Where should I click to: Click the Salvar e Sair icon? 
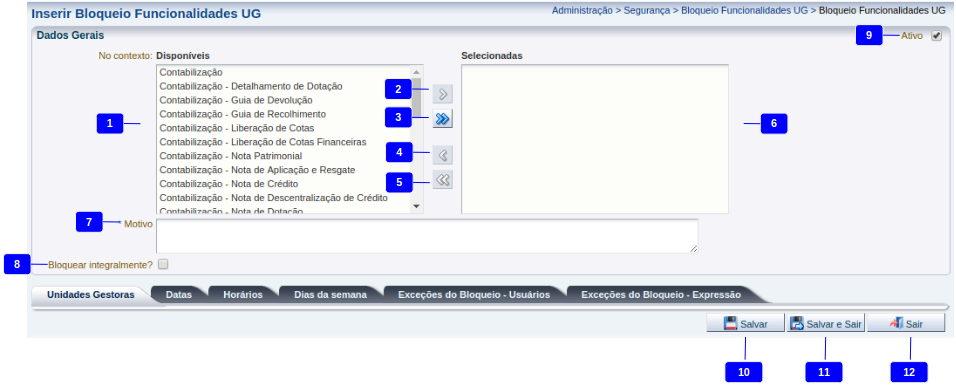coord(796,324)
